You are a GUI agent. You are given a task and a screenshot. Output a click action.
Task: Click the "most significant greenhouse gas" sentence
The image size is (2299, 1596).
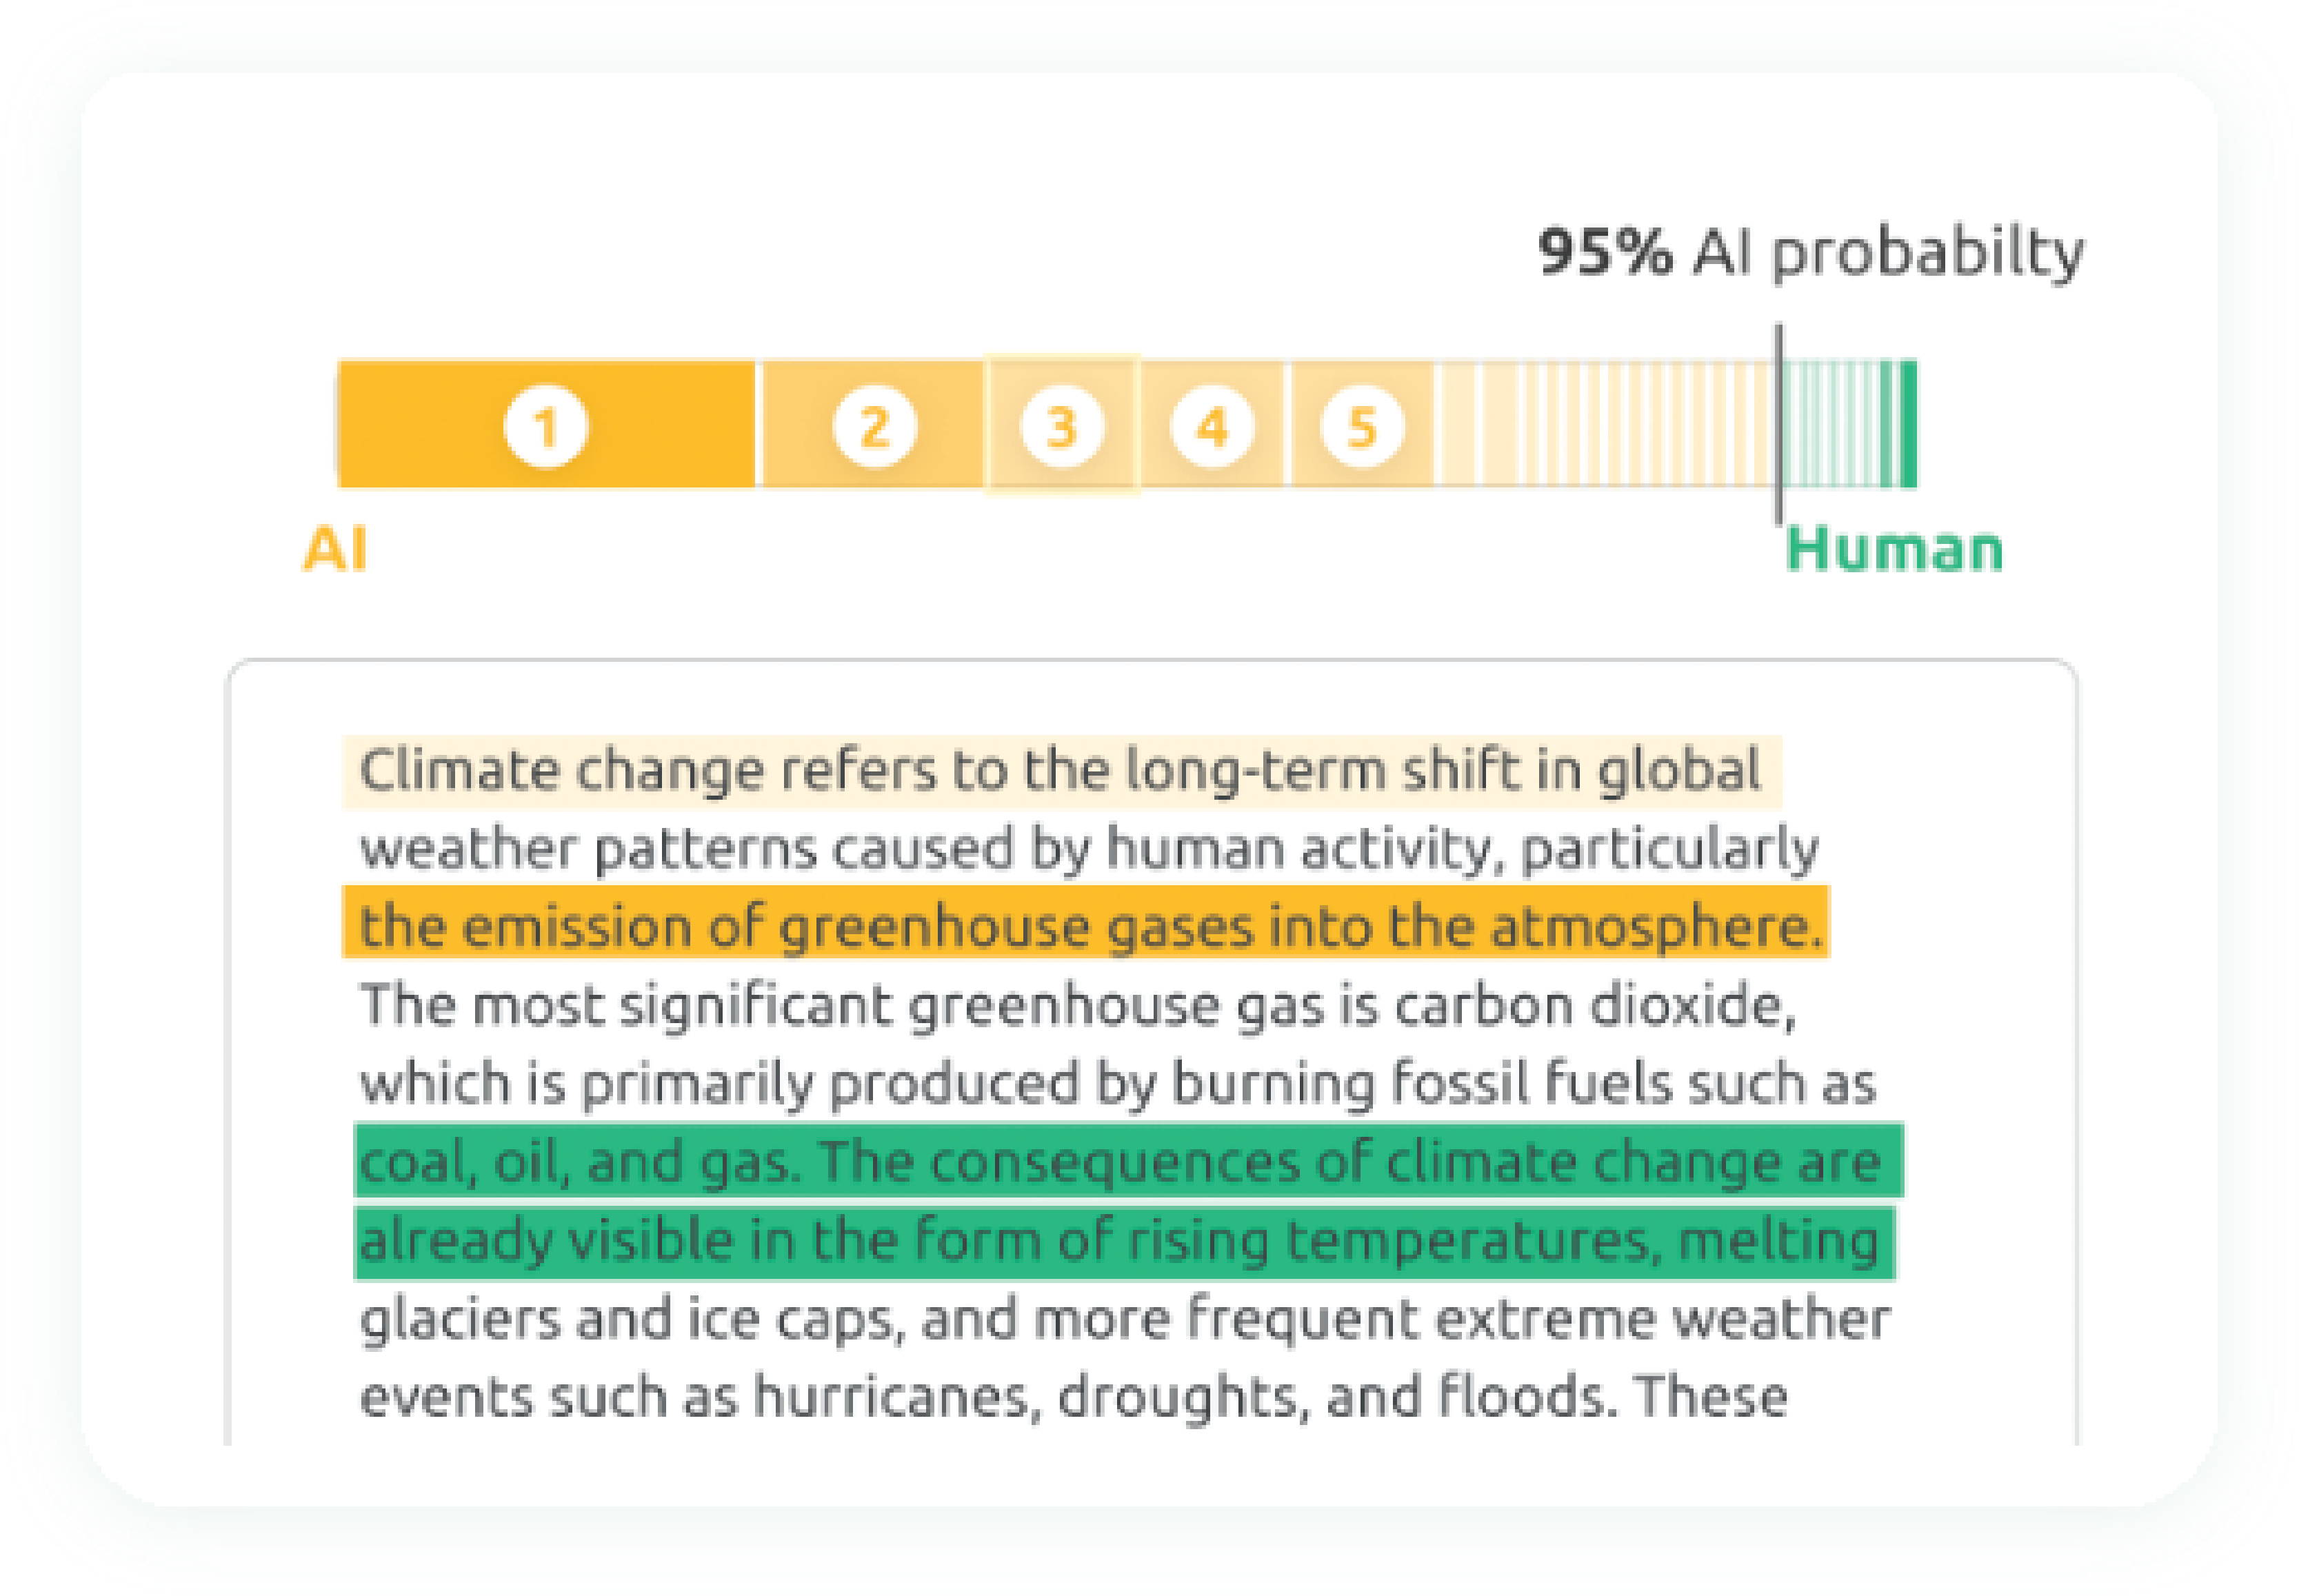[x=1078, y=1004]
